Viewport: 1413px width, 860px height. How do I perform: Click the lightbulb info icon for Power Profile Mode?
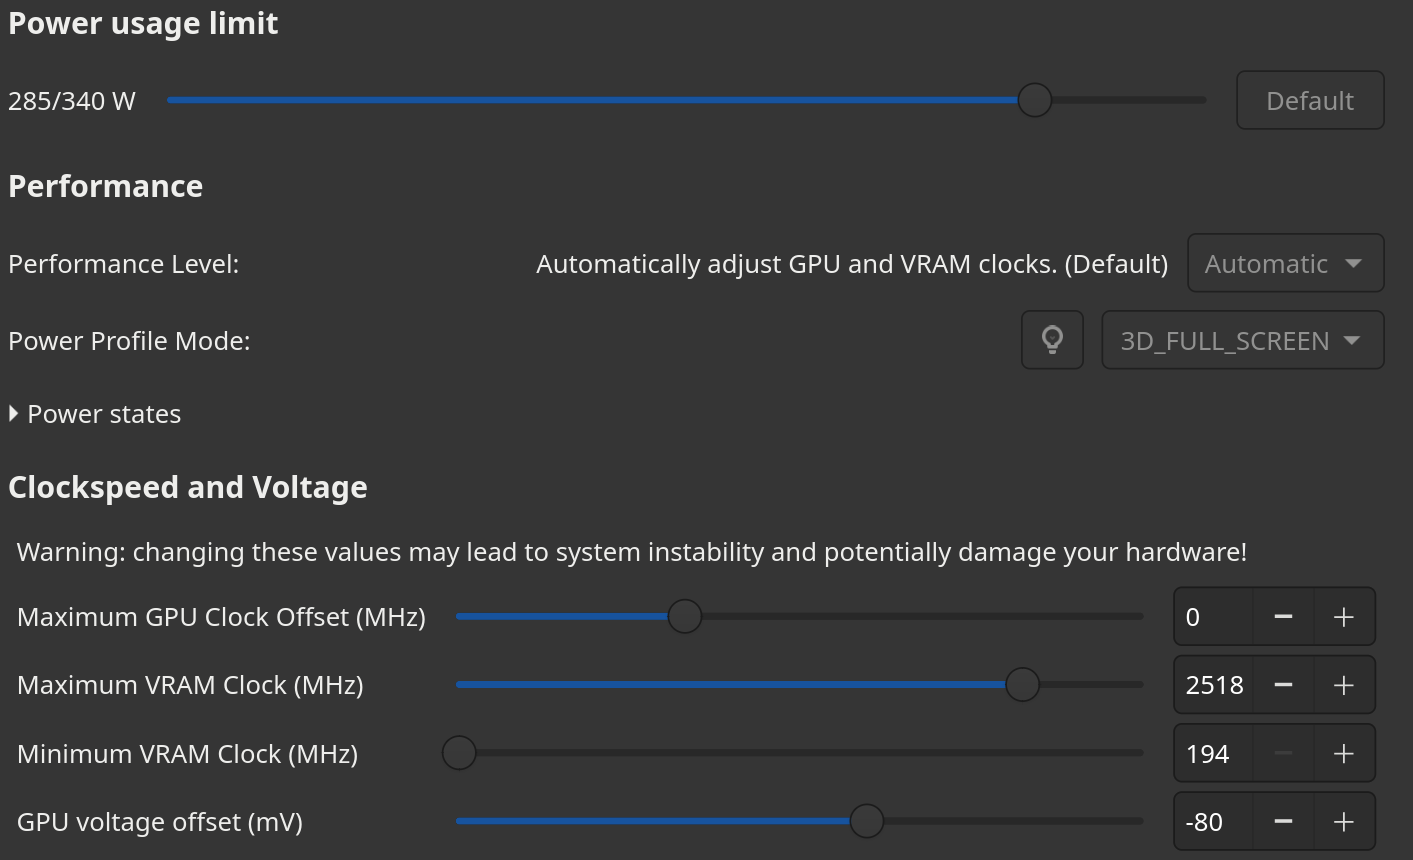pyautogui.click(x=1052, y=340)
